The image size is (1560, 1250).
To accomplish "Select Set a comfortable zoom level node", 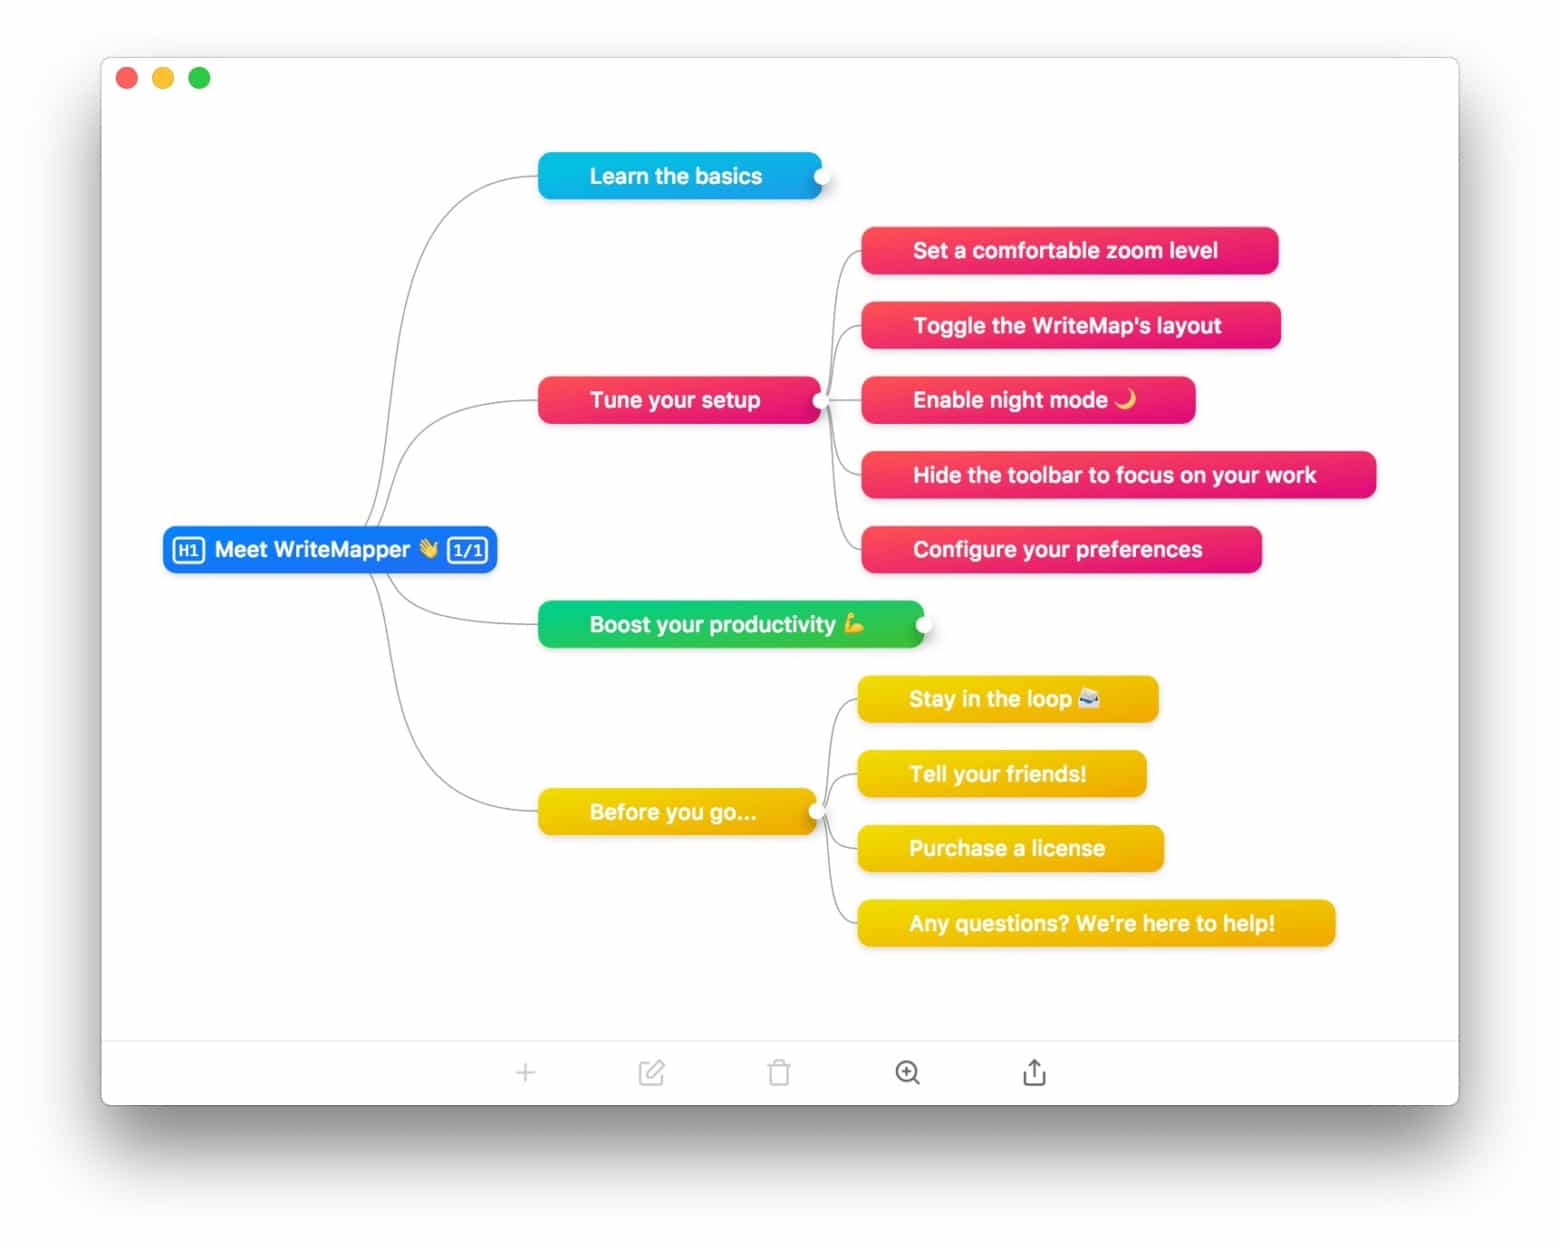I will pyautogui.click(x=1068, y=251).
